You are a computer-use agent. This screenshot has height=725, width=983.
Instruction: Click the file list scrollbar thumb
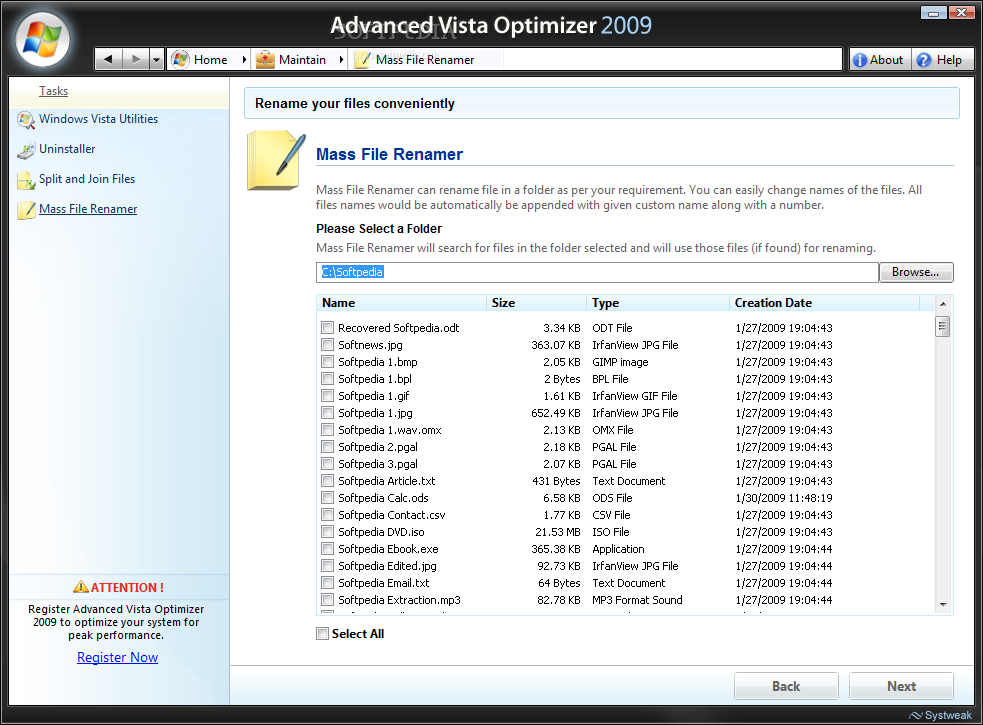942,326
